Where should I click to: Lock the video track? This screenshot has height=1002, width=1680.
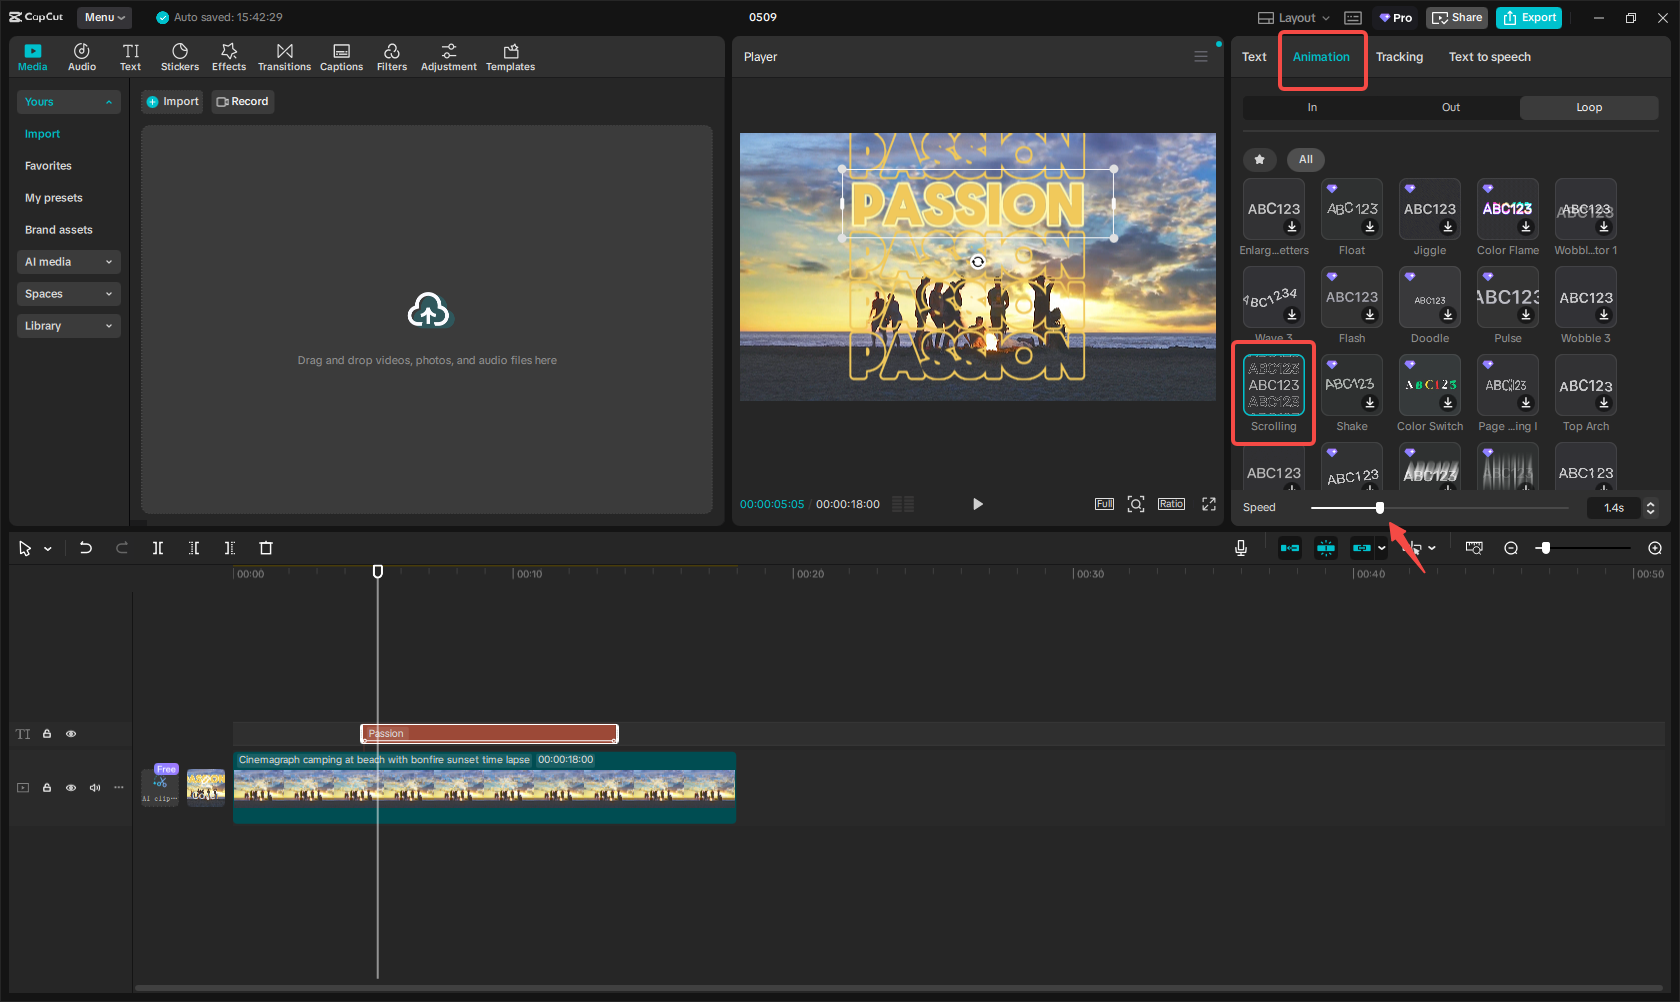[47, 788]
